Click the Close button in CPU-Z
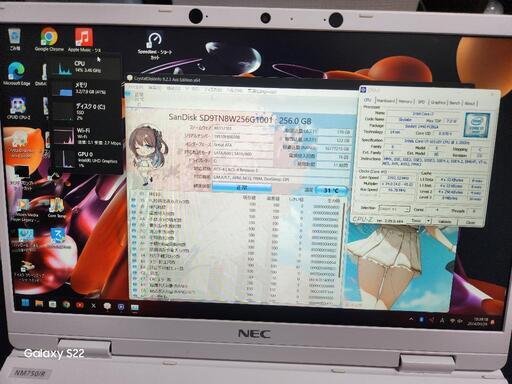This screenshot has height=384, width=512. click(470, 222)
